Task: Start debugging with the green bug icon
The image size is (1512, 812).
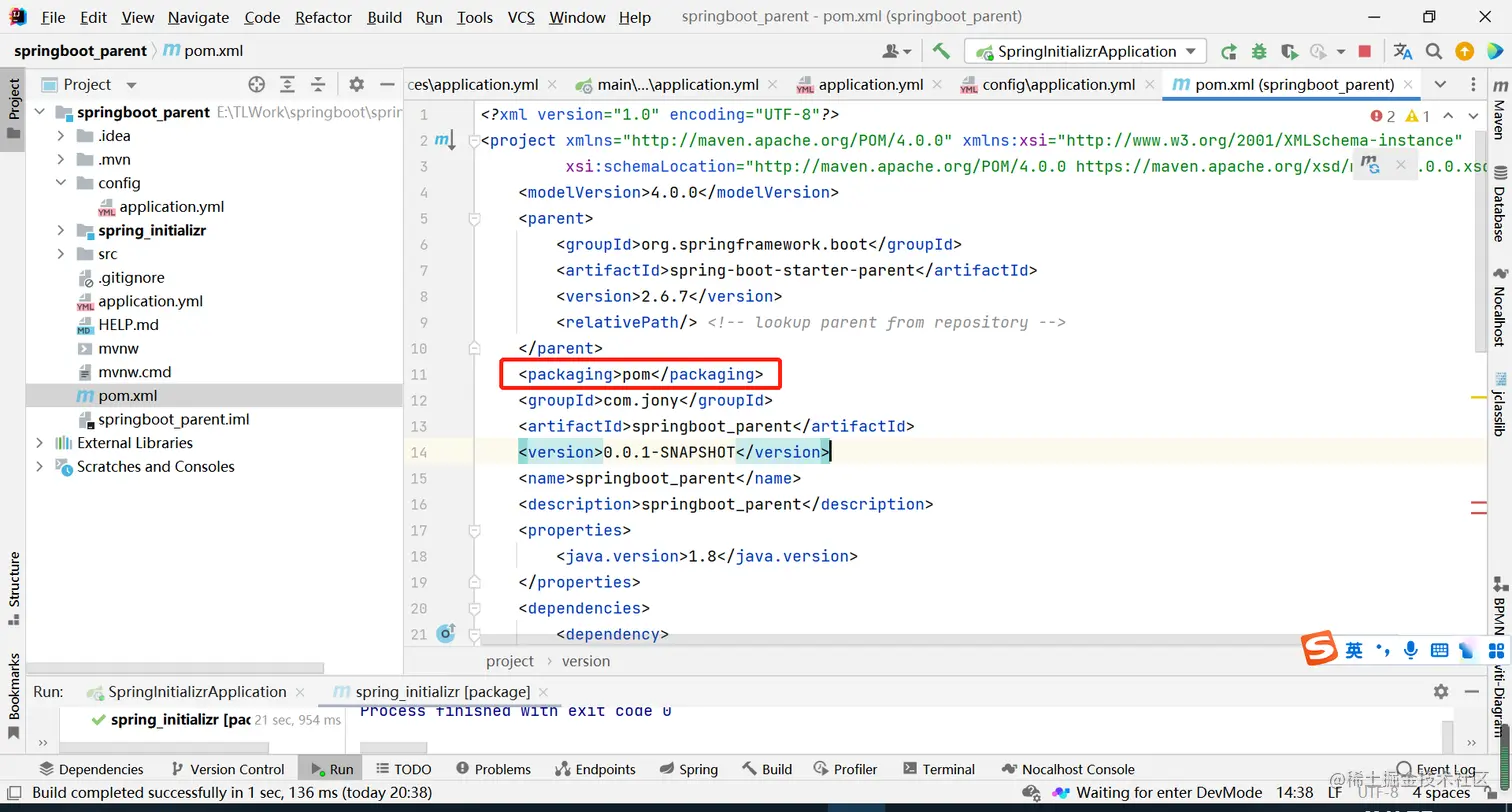Action: tap(1259, 51)
